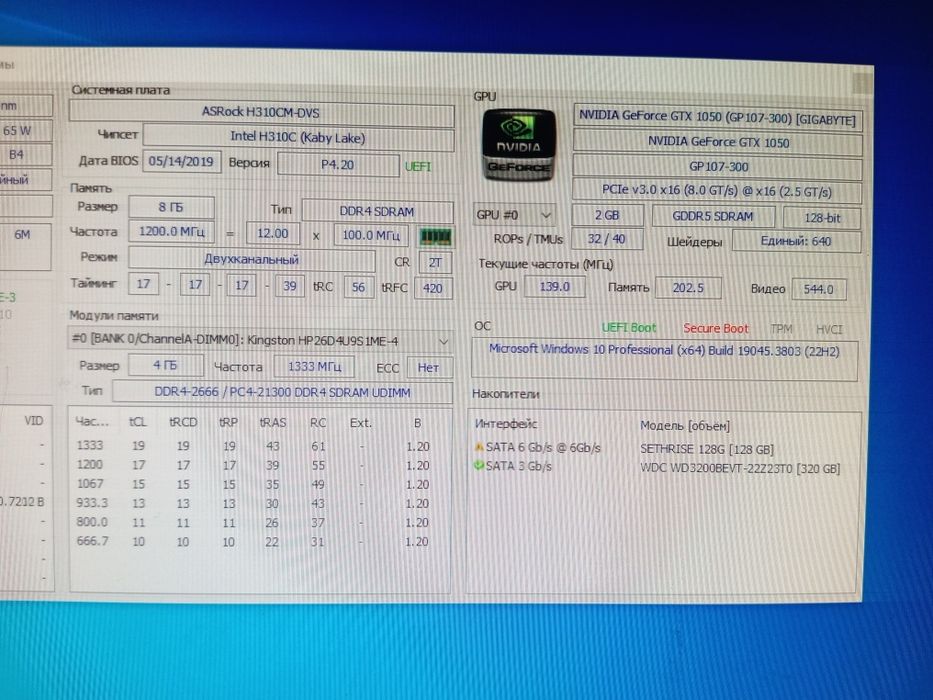933x700 pixels.
Task: Click the video clock value 544.0
Action: pos(819,289)
